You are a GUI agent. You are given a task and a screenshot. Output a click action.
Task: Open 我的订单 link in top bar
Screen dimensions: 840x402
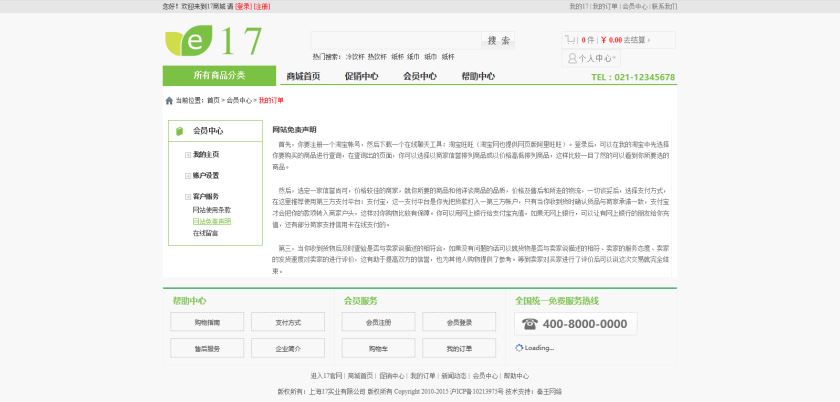(x=604, y=6)
